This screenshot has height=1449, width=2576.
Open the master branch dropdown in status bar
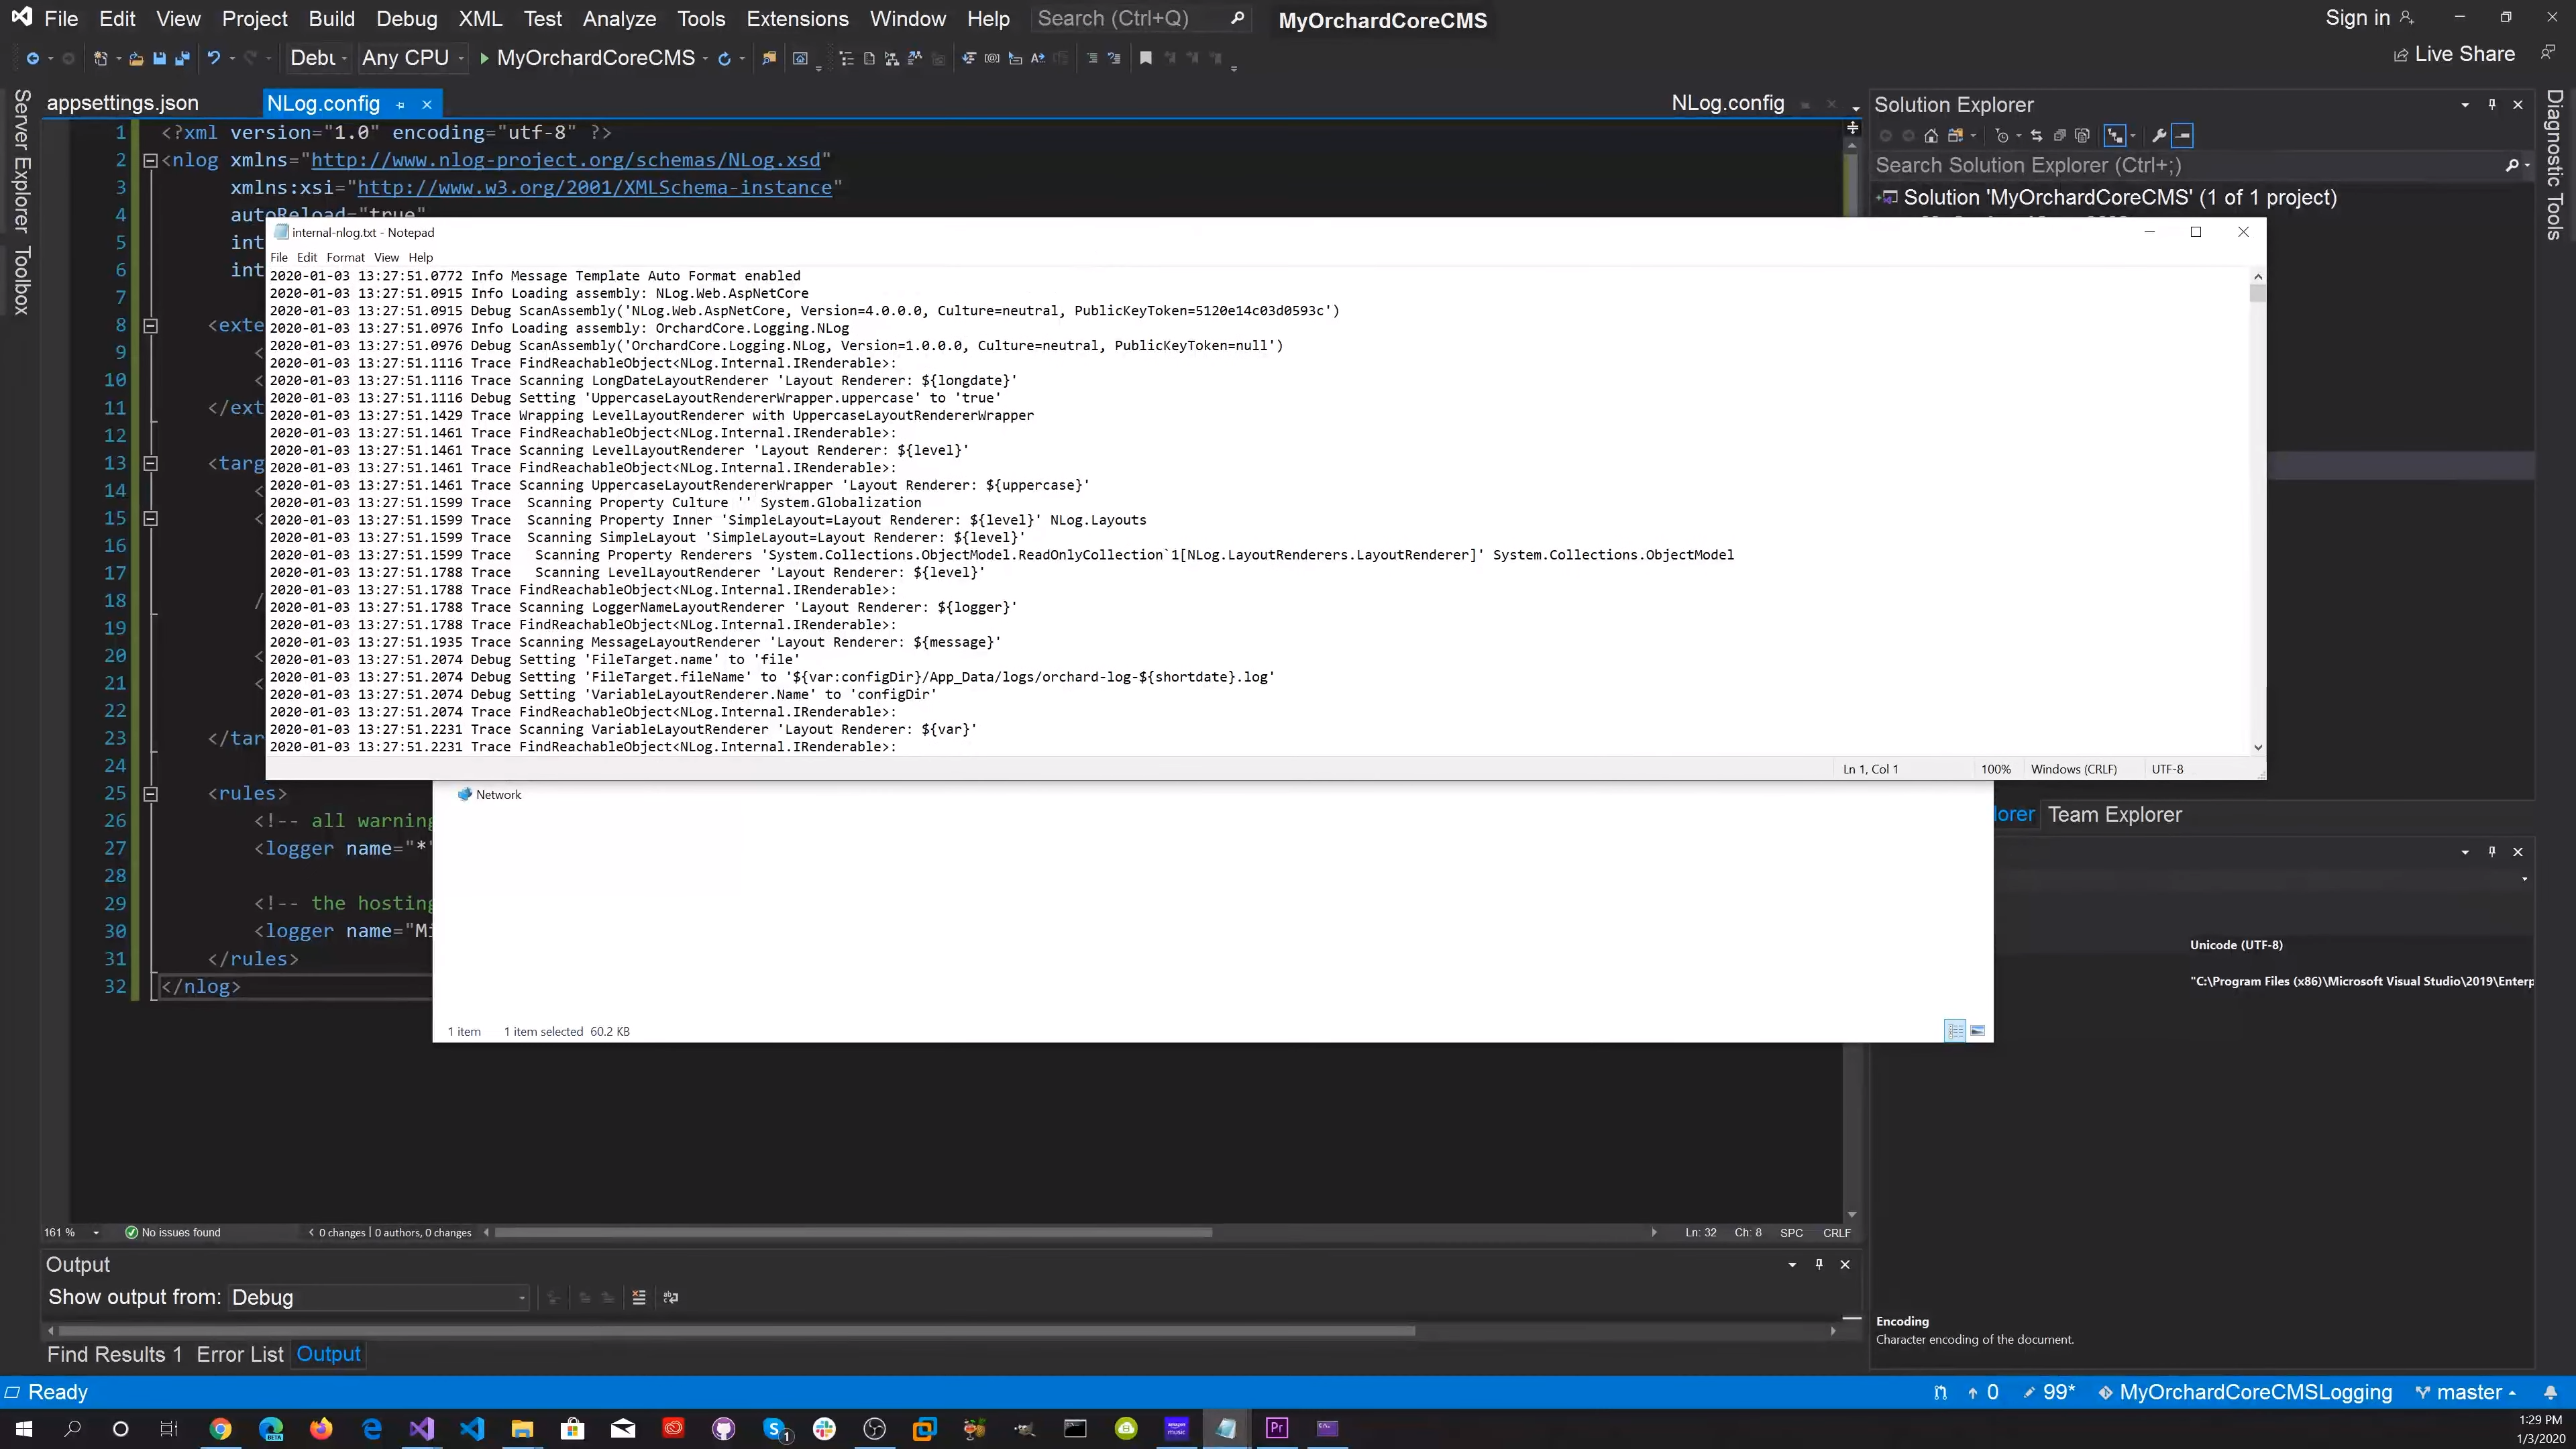coord(2467,1392)
